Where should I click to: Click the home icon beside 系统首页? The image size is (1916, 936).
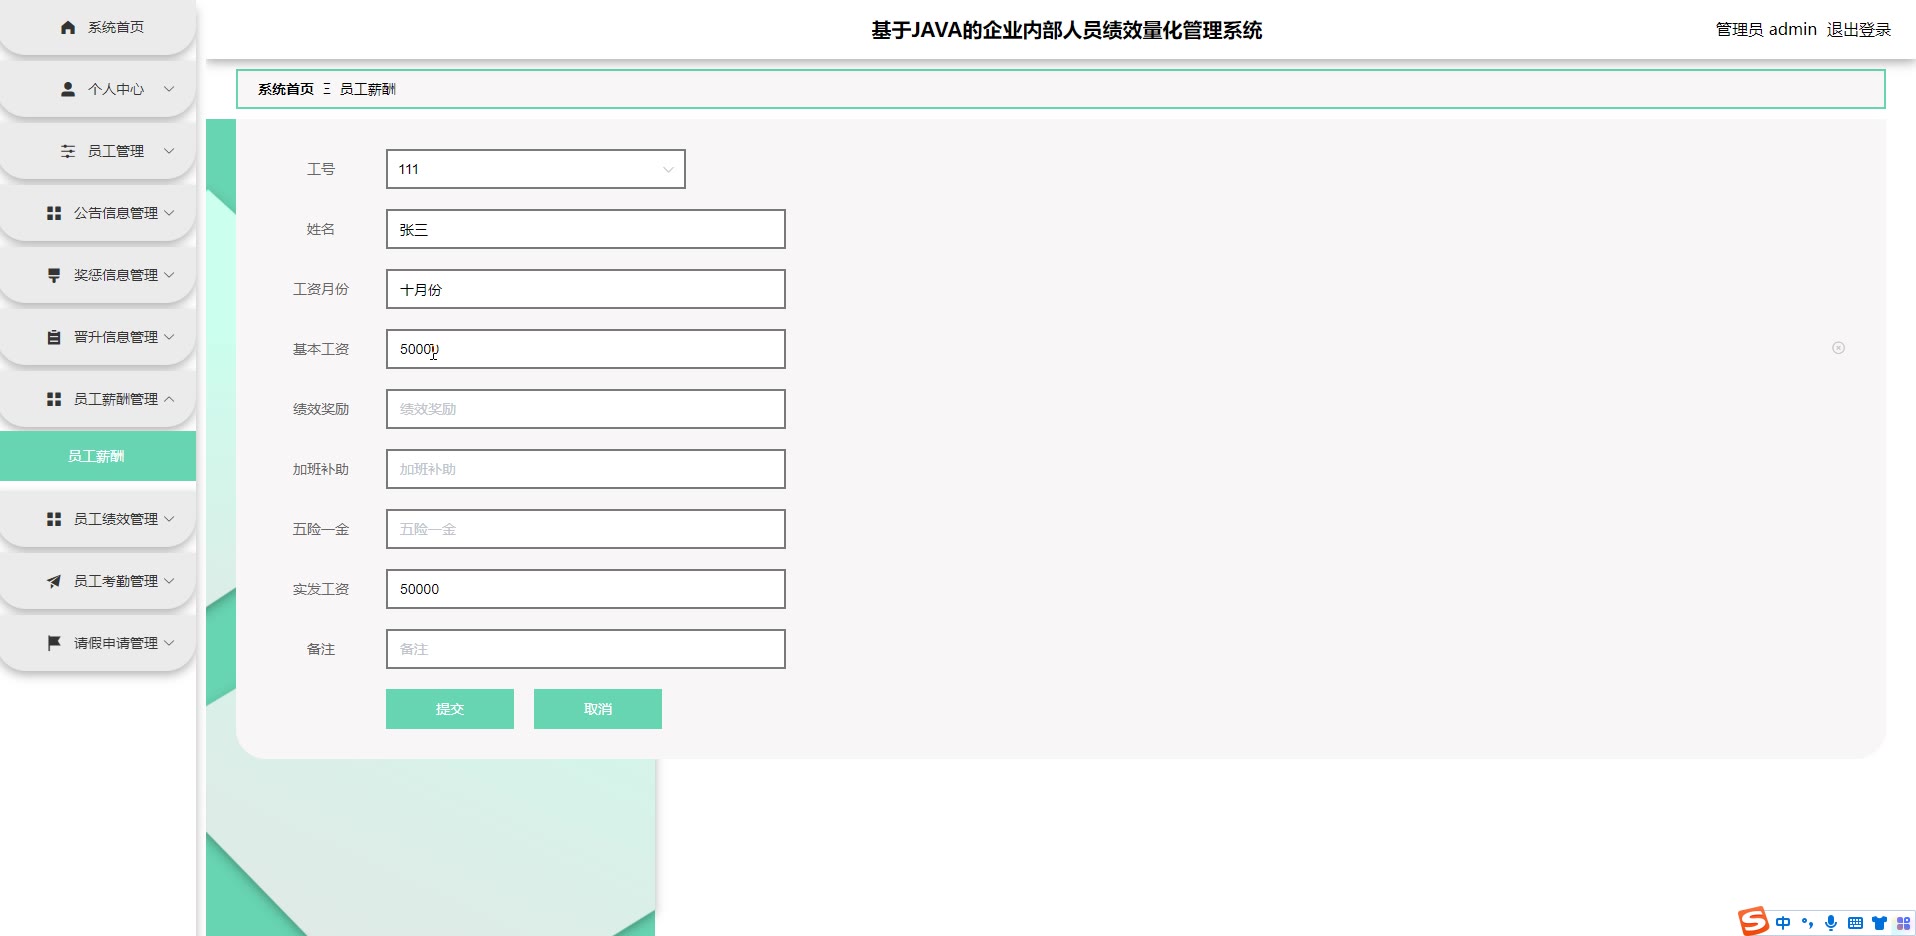tap(68, 27)
